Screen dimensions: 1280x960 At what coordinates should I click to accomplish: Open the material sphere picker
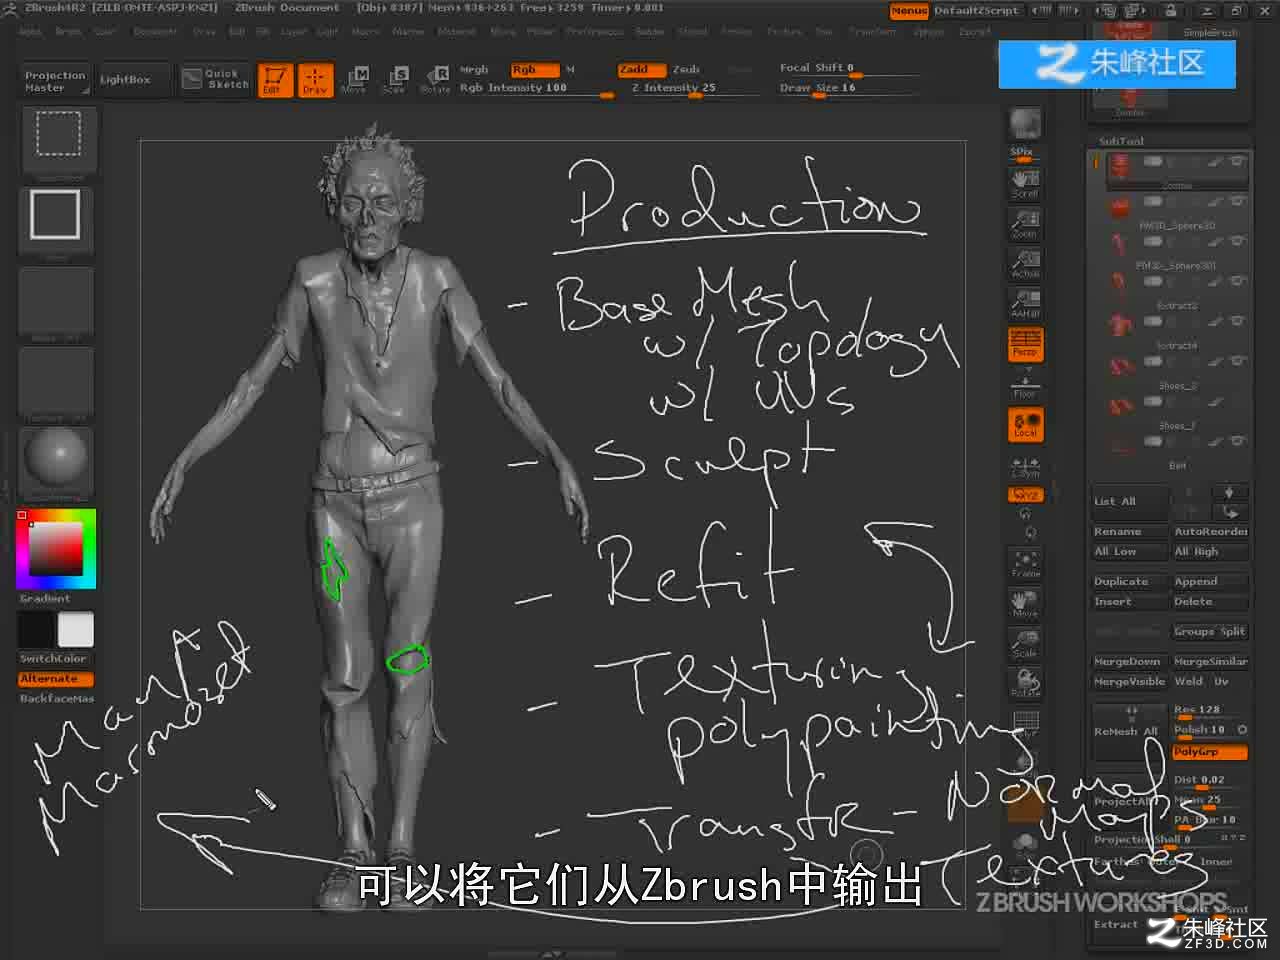(x=56, y=461)
